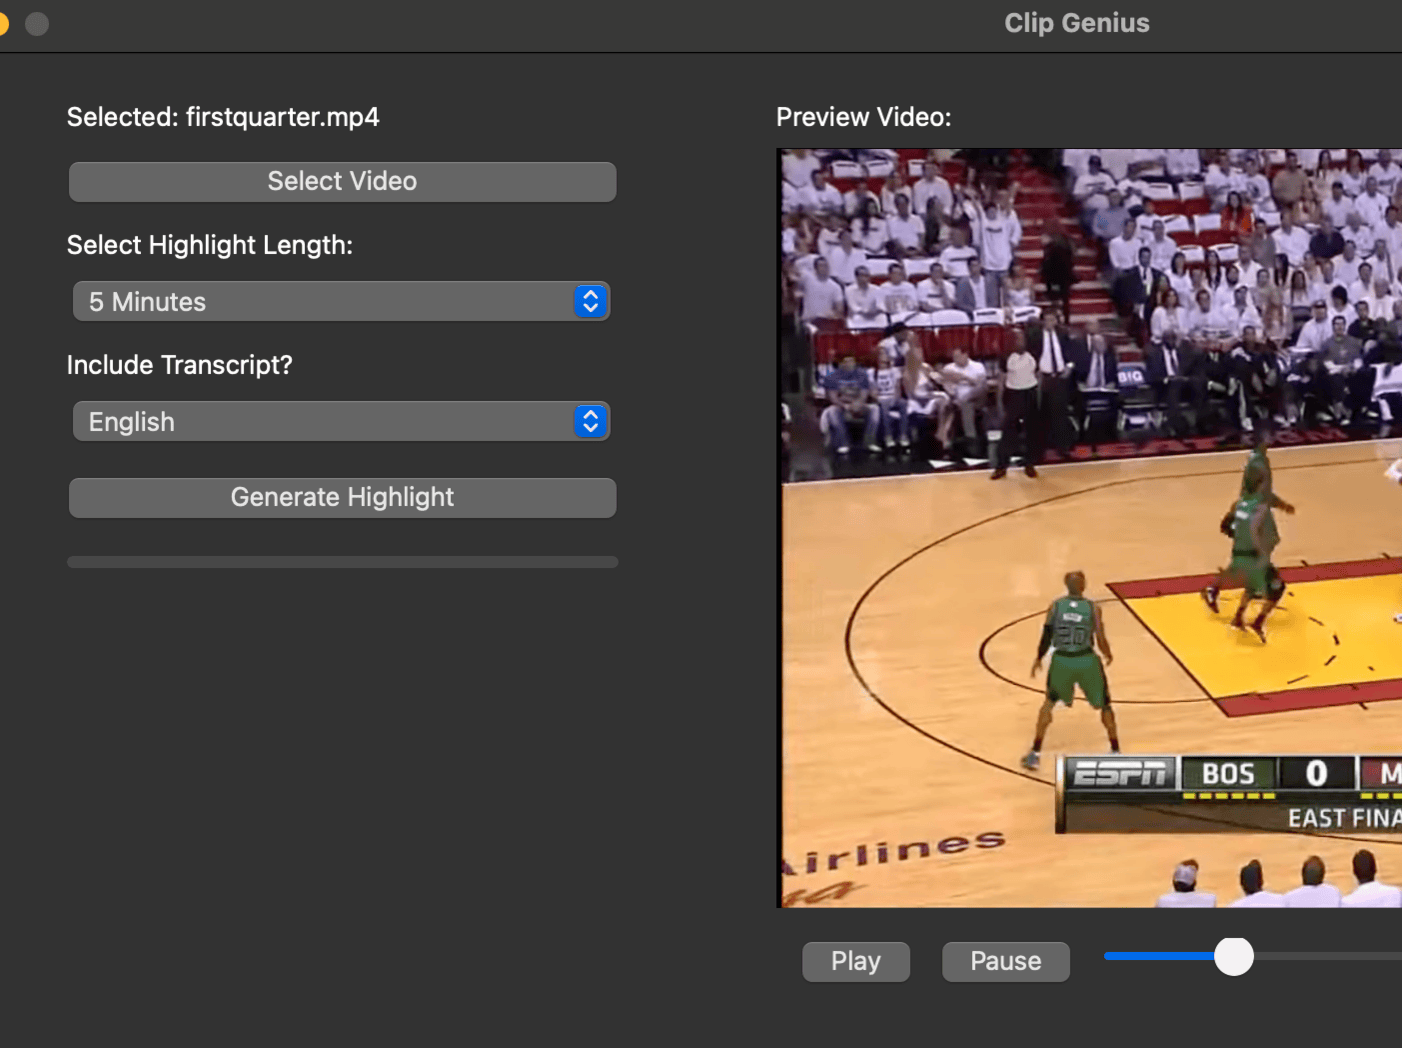Click the gray zoom window button
The width and height of the screenshot is (1402, 1048).
(x=37, y=24)
